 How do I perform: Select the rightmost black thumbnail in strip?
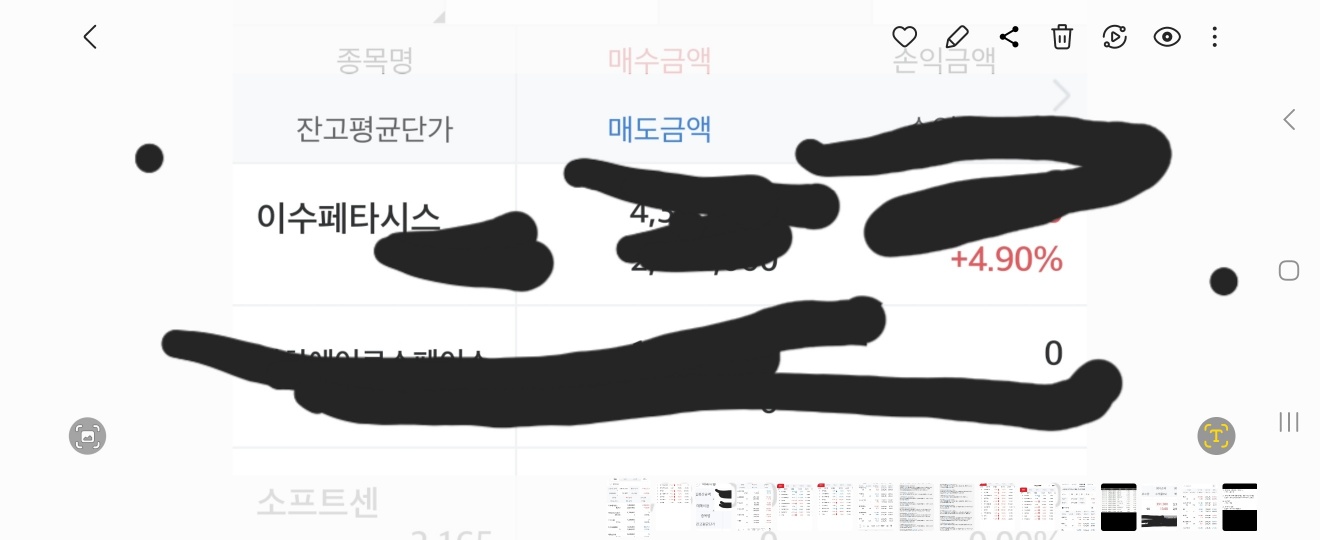(1240, 507)
